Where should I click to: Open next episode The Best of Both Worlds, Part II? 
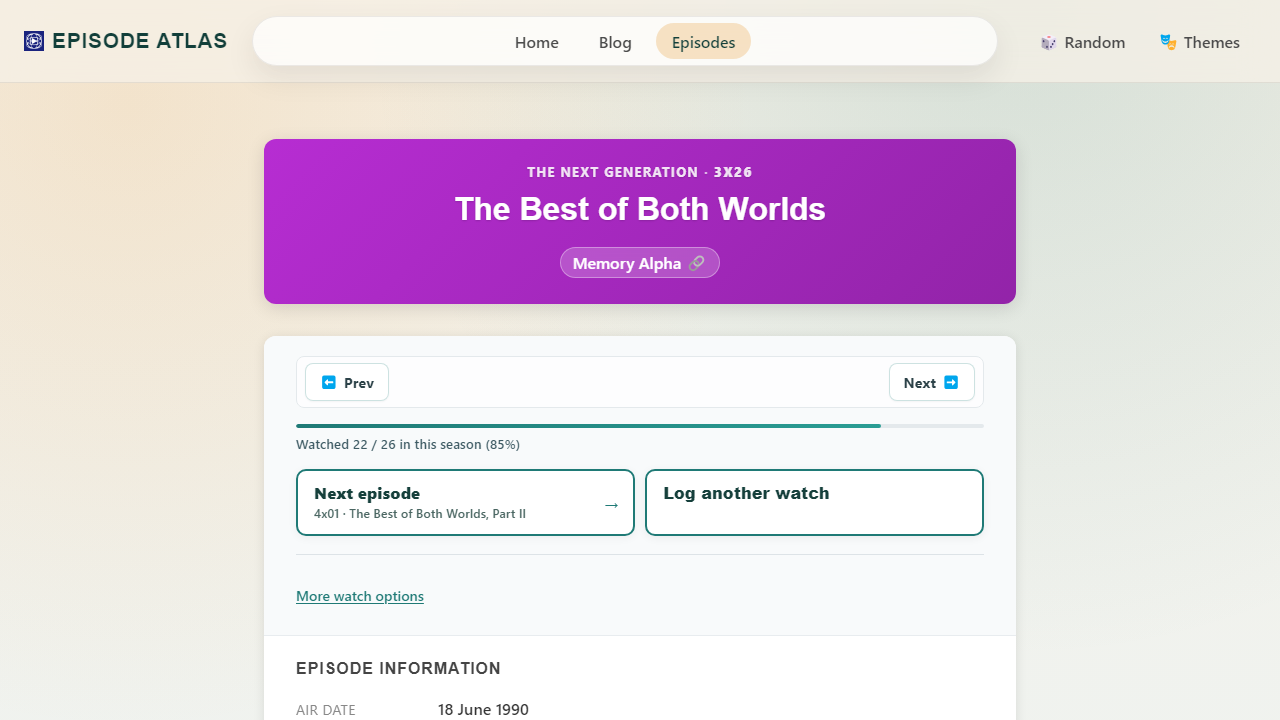point(465,502)
